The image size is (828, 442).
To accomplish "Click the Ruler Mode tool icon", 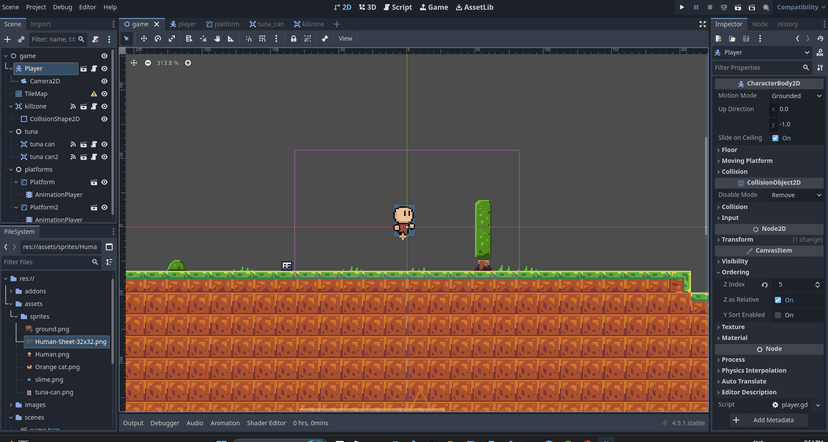I will (231, 38).
